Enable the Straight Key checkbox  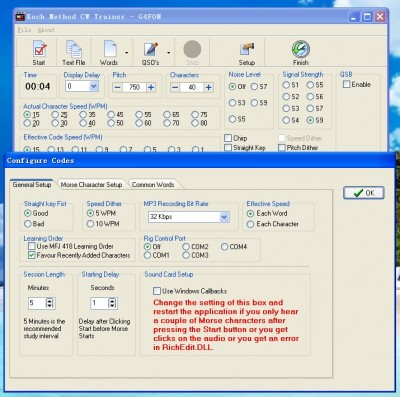(x=228, y=147)
